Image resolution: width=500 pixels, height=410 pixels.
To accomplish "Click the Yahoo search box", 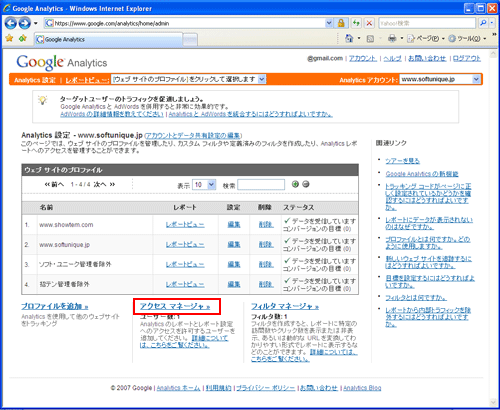I will [x=427, y=23].
